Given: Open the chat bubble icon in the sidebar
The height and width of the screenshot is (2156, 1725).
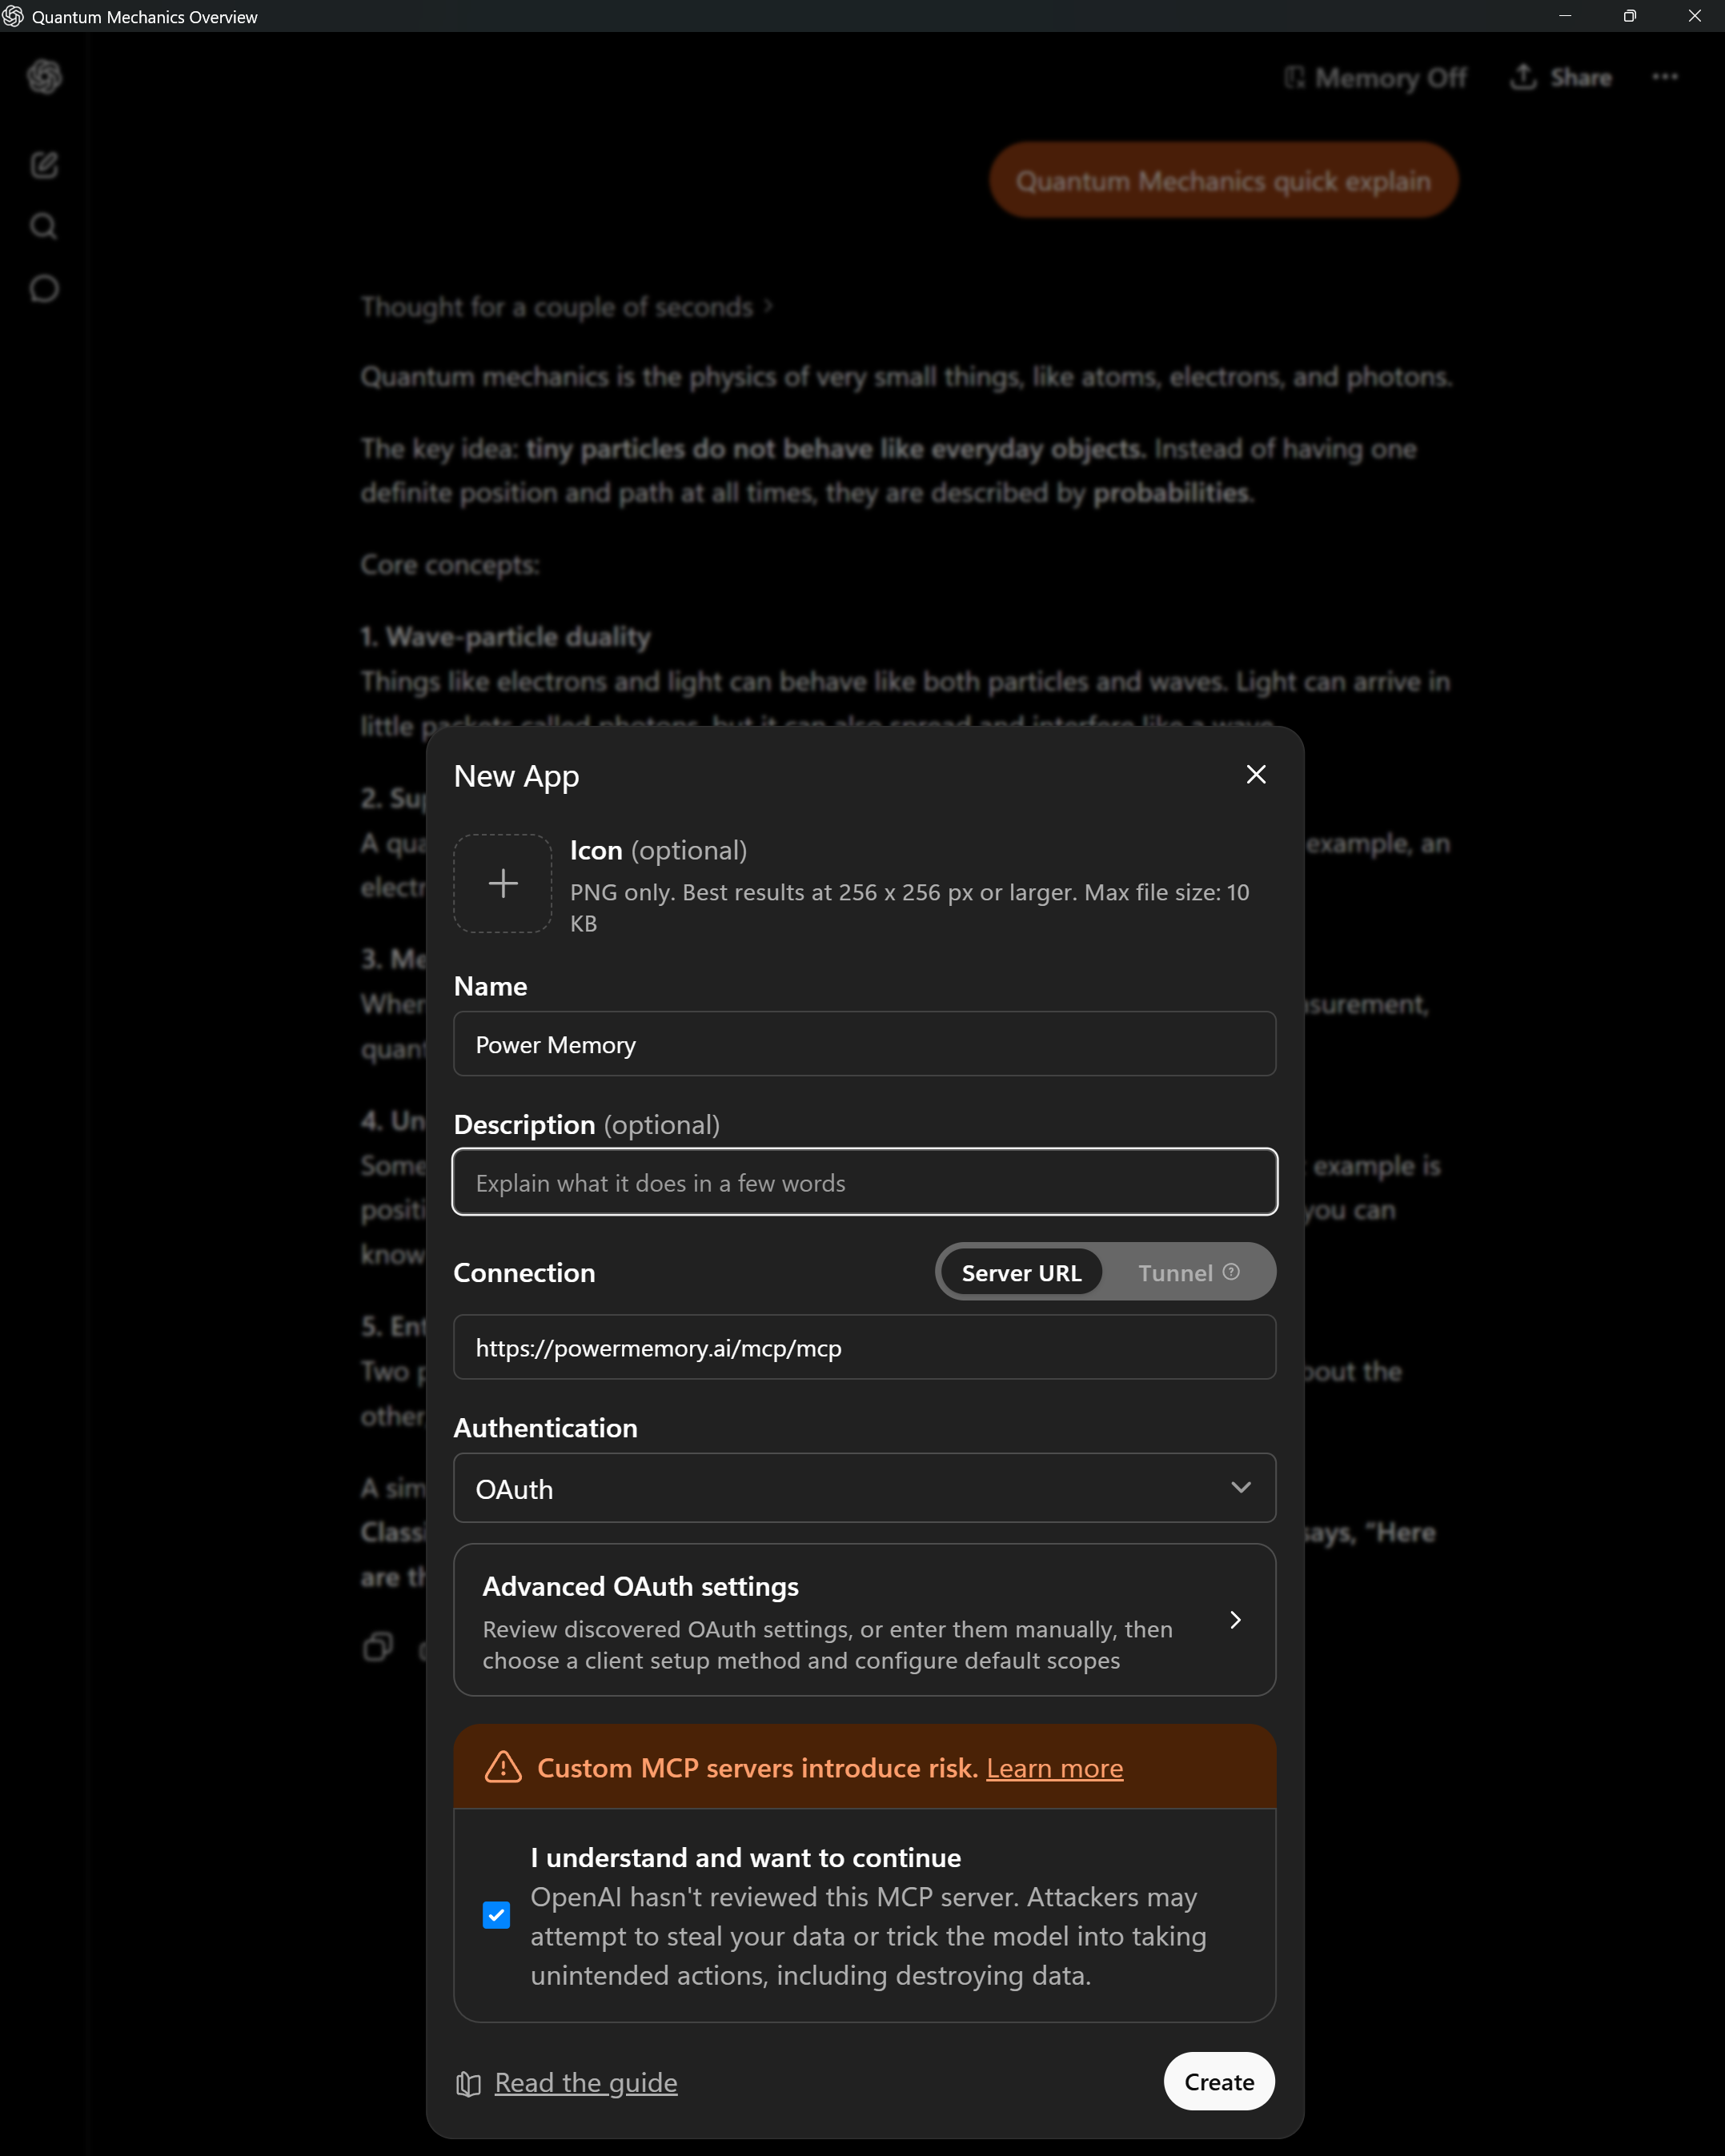Looking at the screenshot, I should pyautogui.click(x=44, y=289).
